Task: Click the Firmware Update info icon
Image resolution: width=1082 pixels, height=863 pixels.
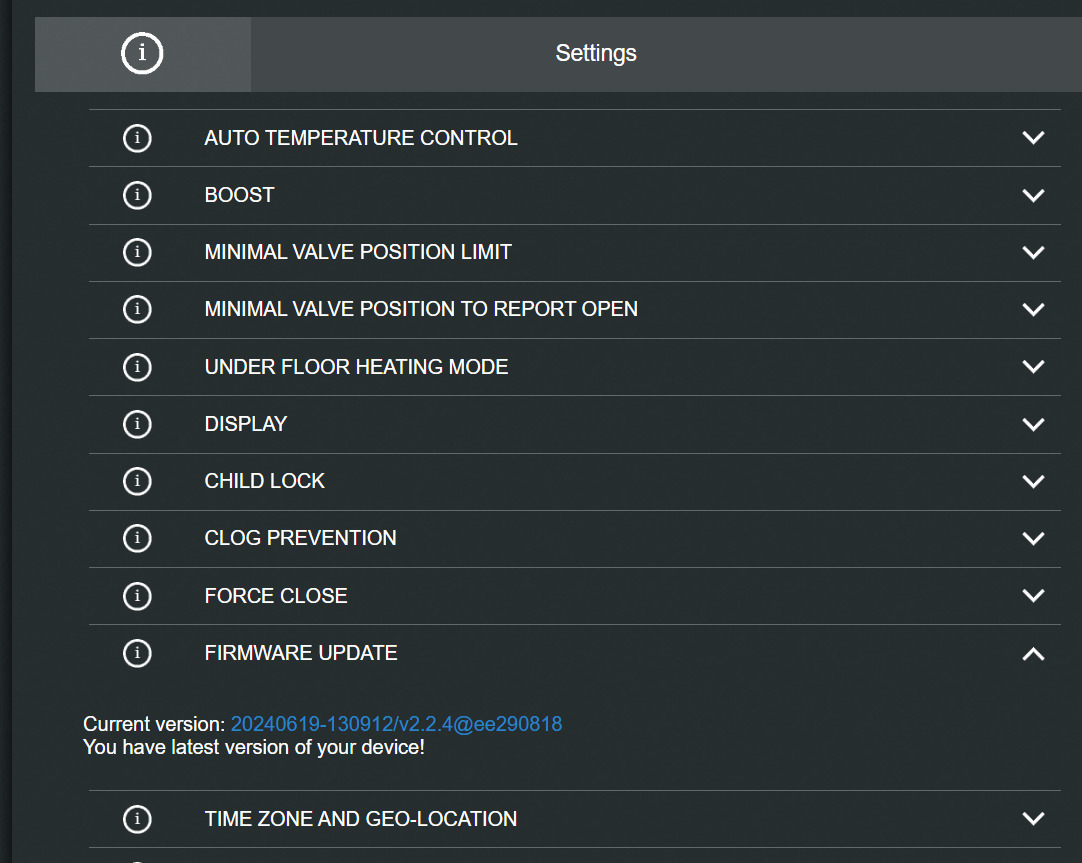Action: pos(137,653)
